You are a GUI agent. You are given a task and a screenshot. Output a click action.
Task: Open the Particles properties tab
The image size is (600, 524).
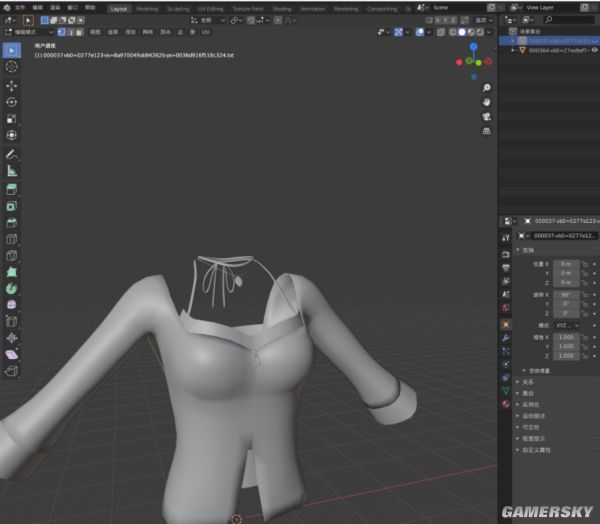pyautogui.click(x=506, y=351)
